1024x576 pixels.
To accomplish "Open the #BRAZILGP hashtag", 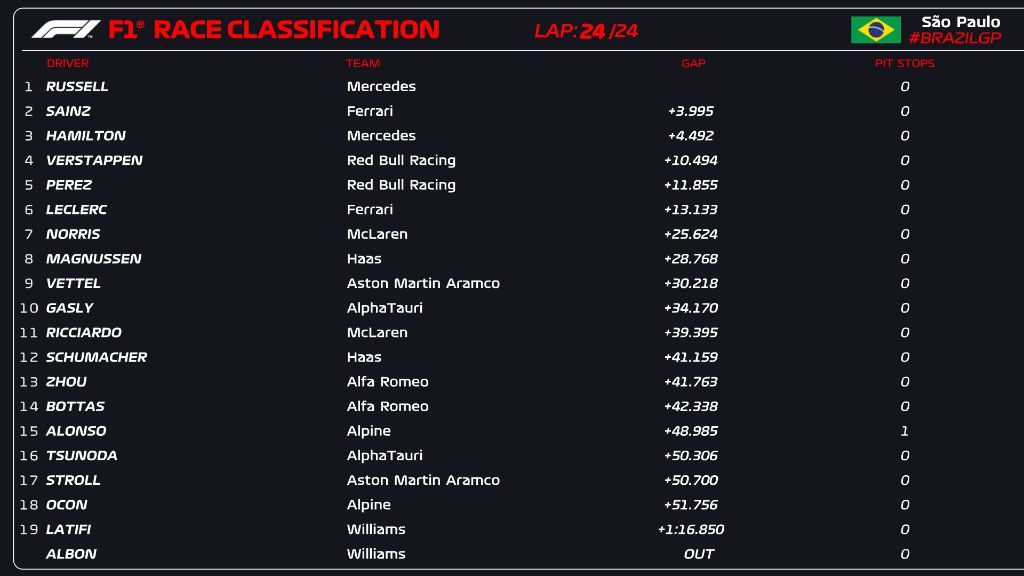I will pos(954,38).
